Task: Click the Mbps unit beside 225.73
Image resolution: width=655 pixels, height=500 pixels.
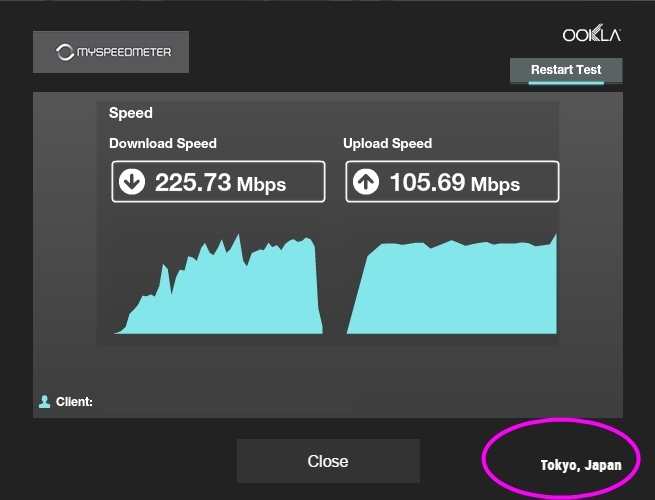Action: [x=261, y=184]
